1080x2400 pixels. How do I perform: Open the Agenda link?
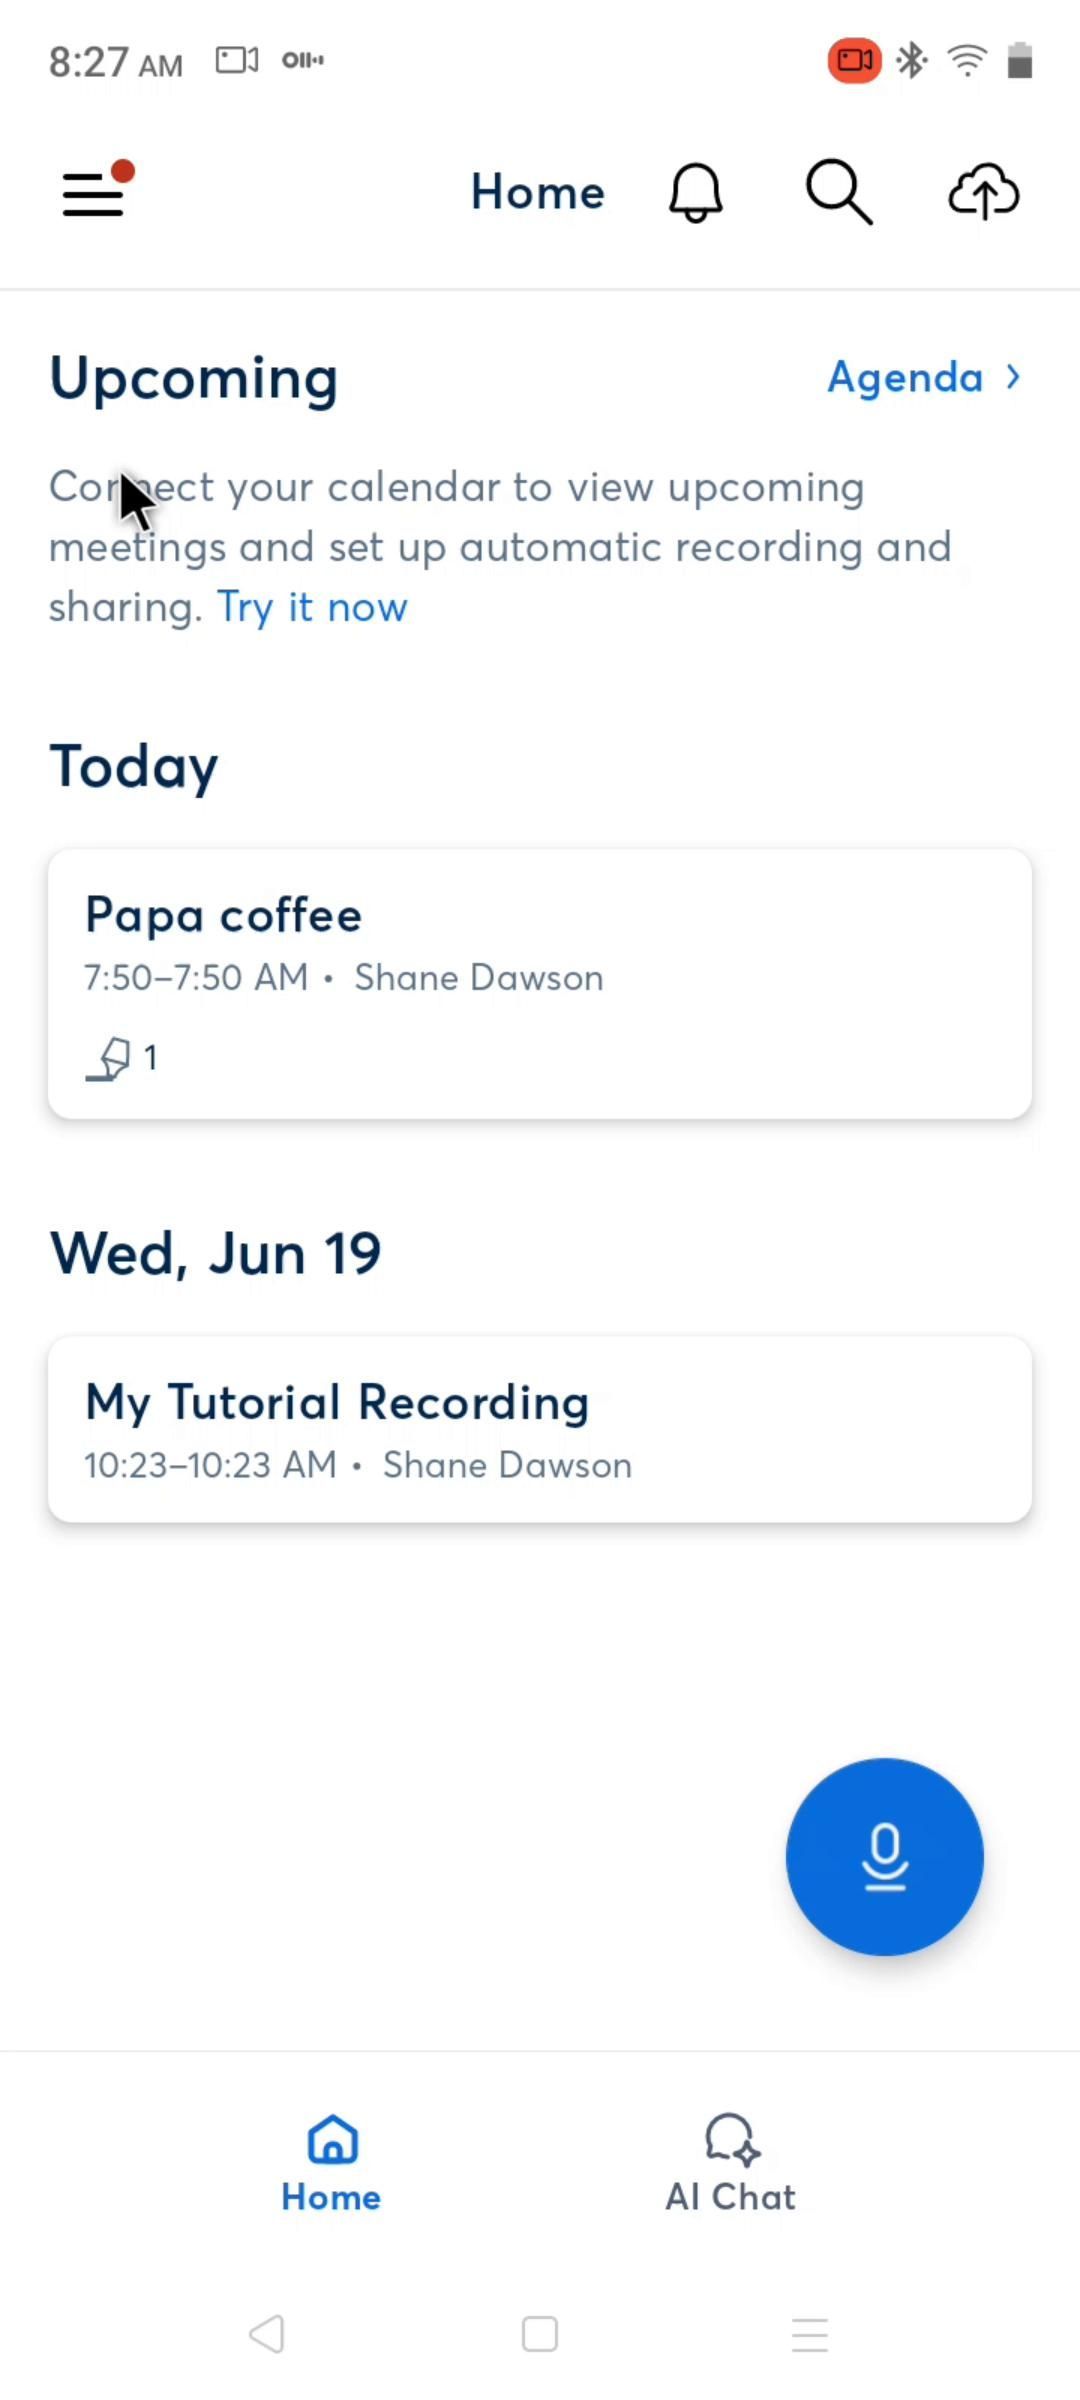point(905,377)
